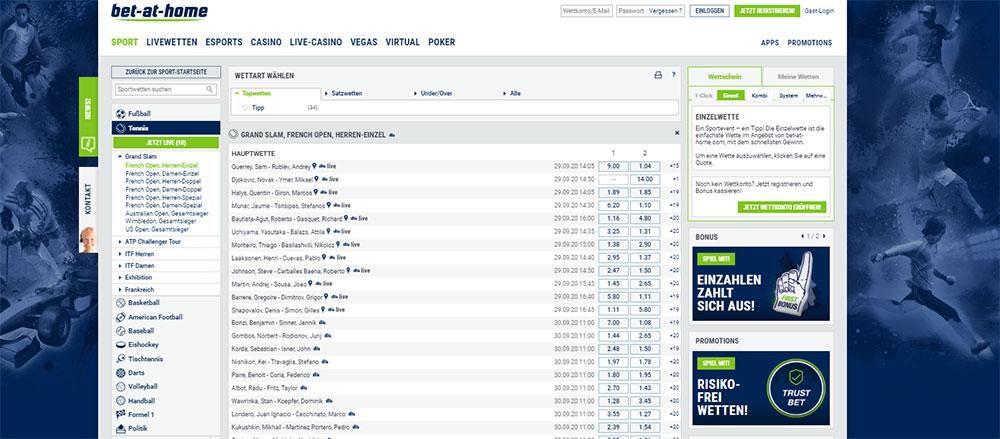The image size is (1000, 439).
Task: Print the betting list via printer icon
Action: [x=658, y=75]
